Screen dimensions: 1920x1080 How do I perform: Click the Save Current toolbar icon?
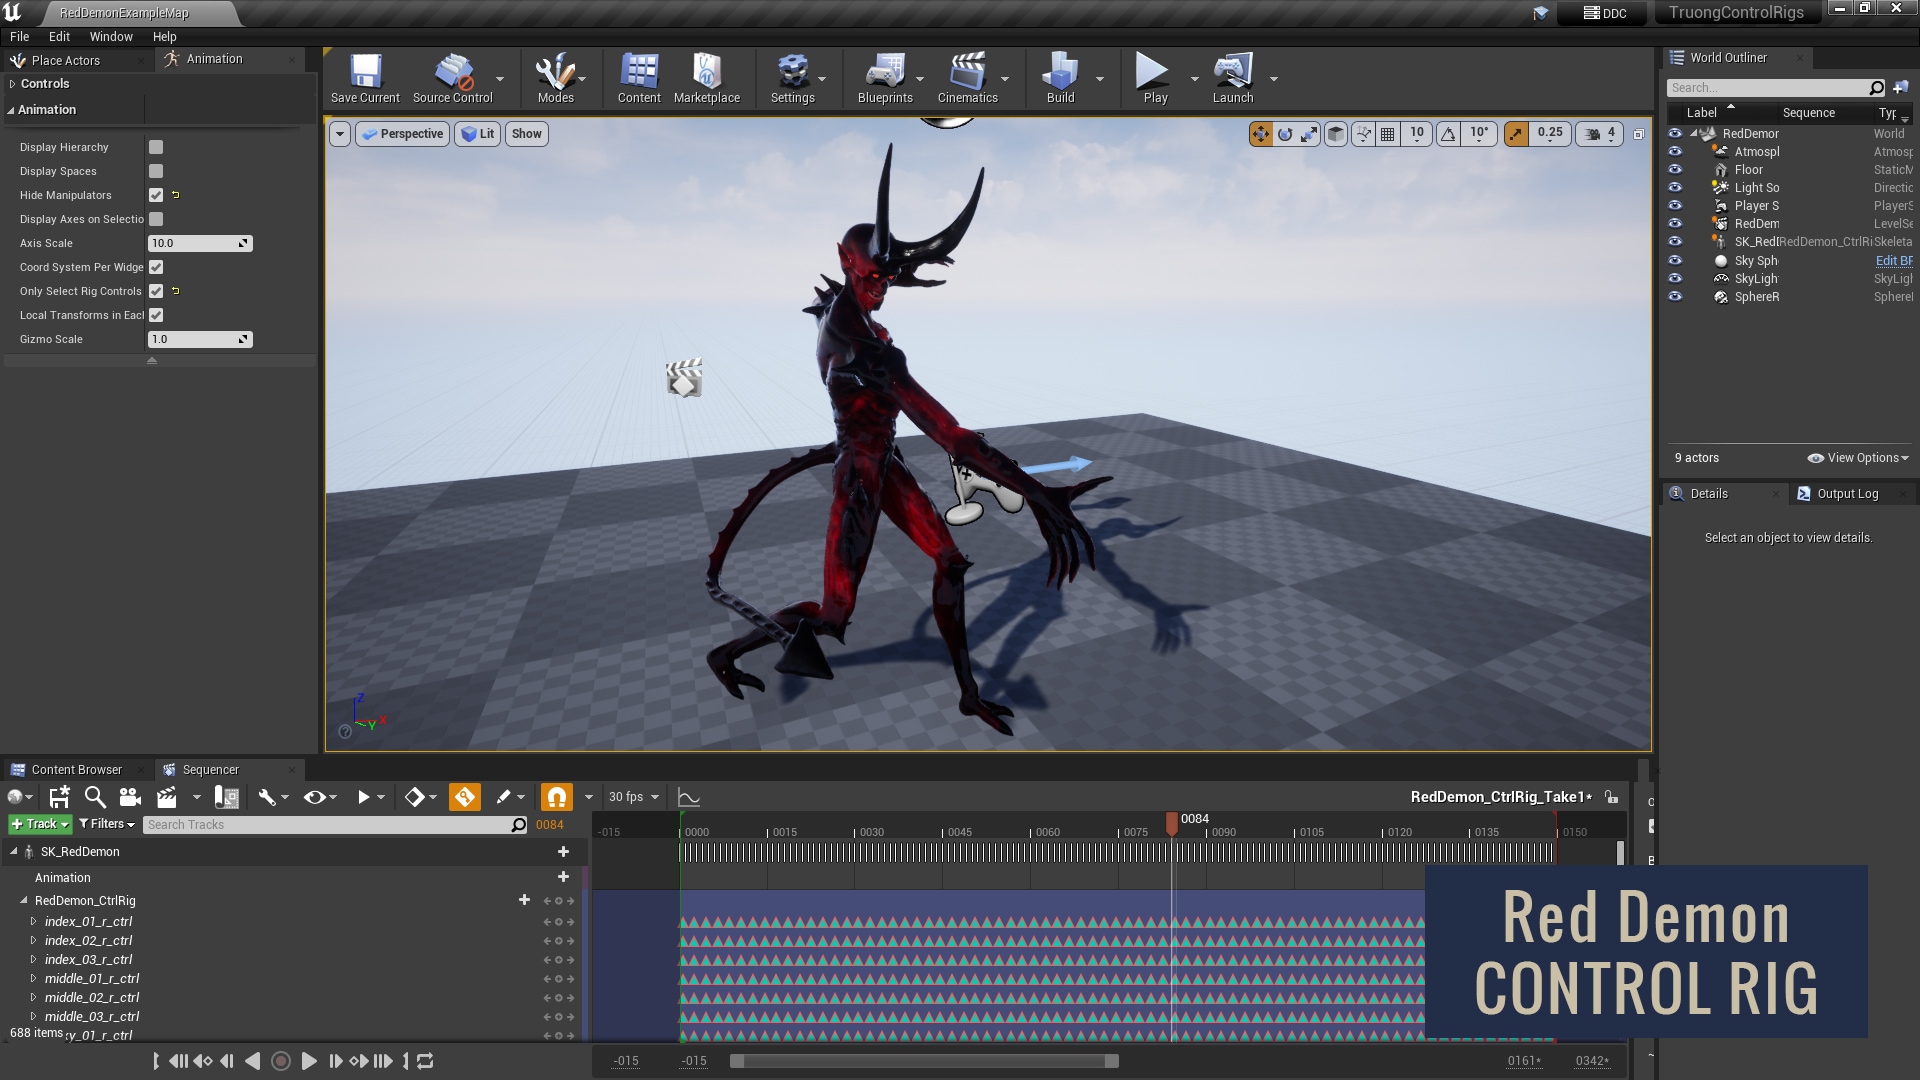(x=365, y=75)
